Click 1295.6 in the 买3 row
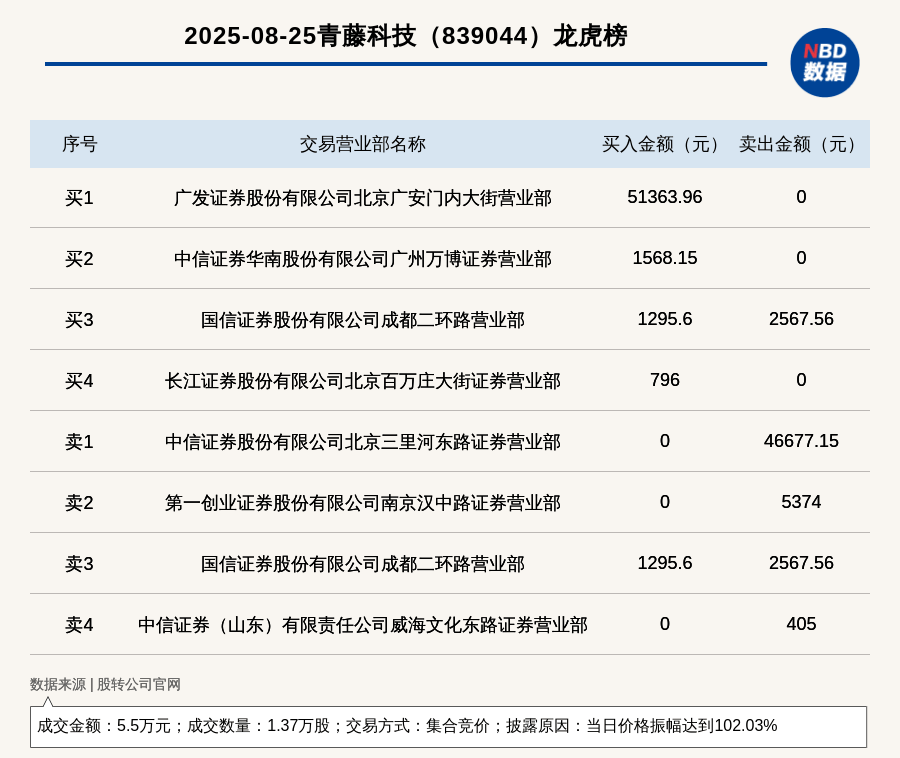The image size is (900, 758). 665,318
